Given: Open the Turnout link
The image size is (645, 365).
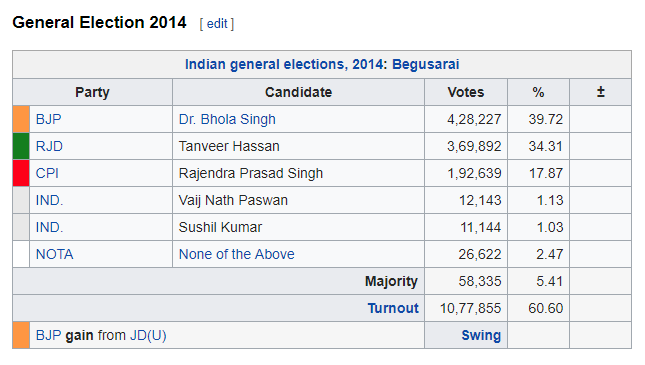Looking at the screenshot, I should (393, 308).
